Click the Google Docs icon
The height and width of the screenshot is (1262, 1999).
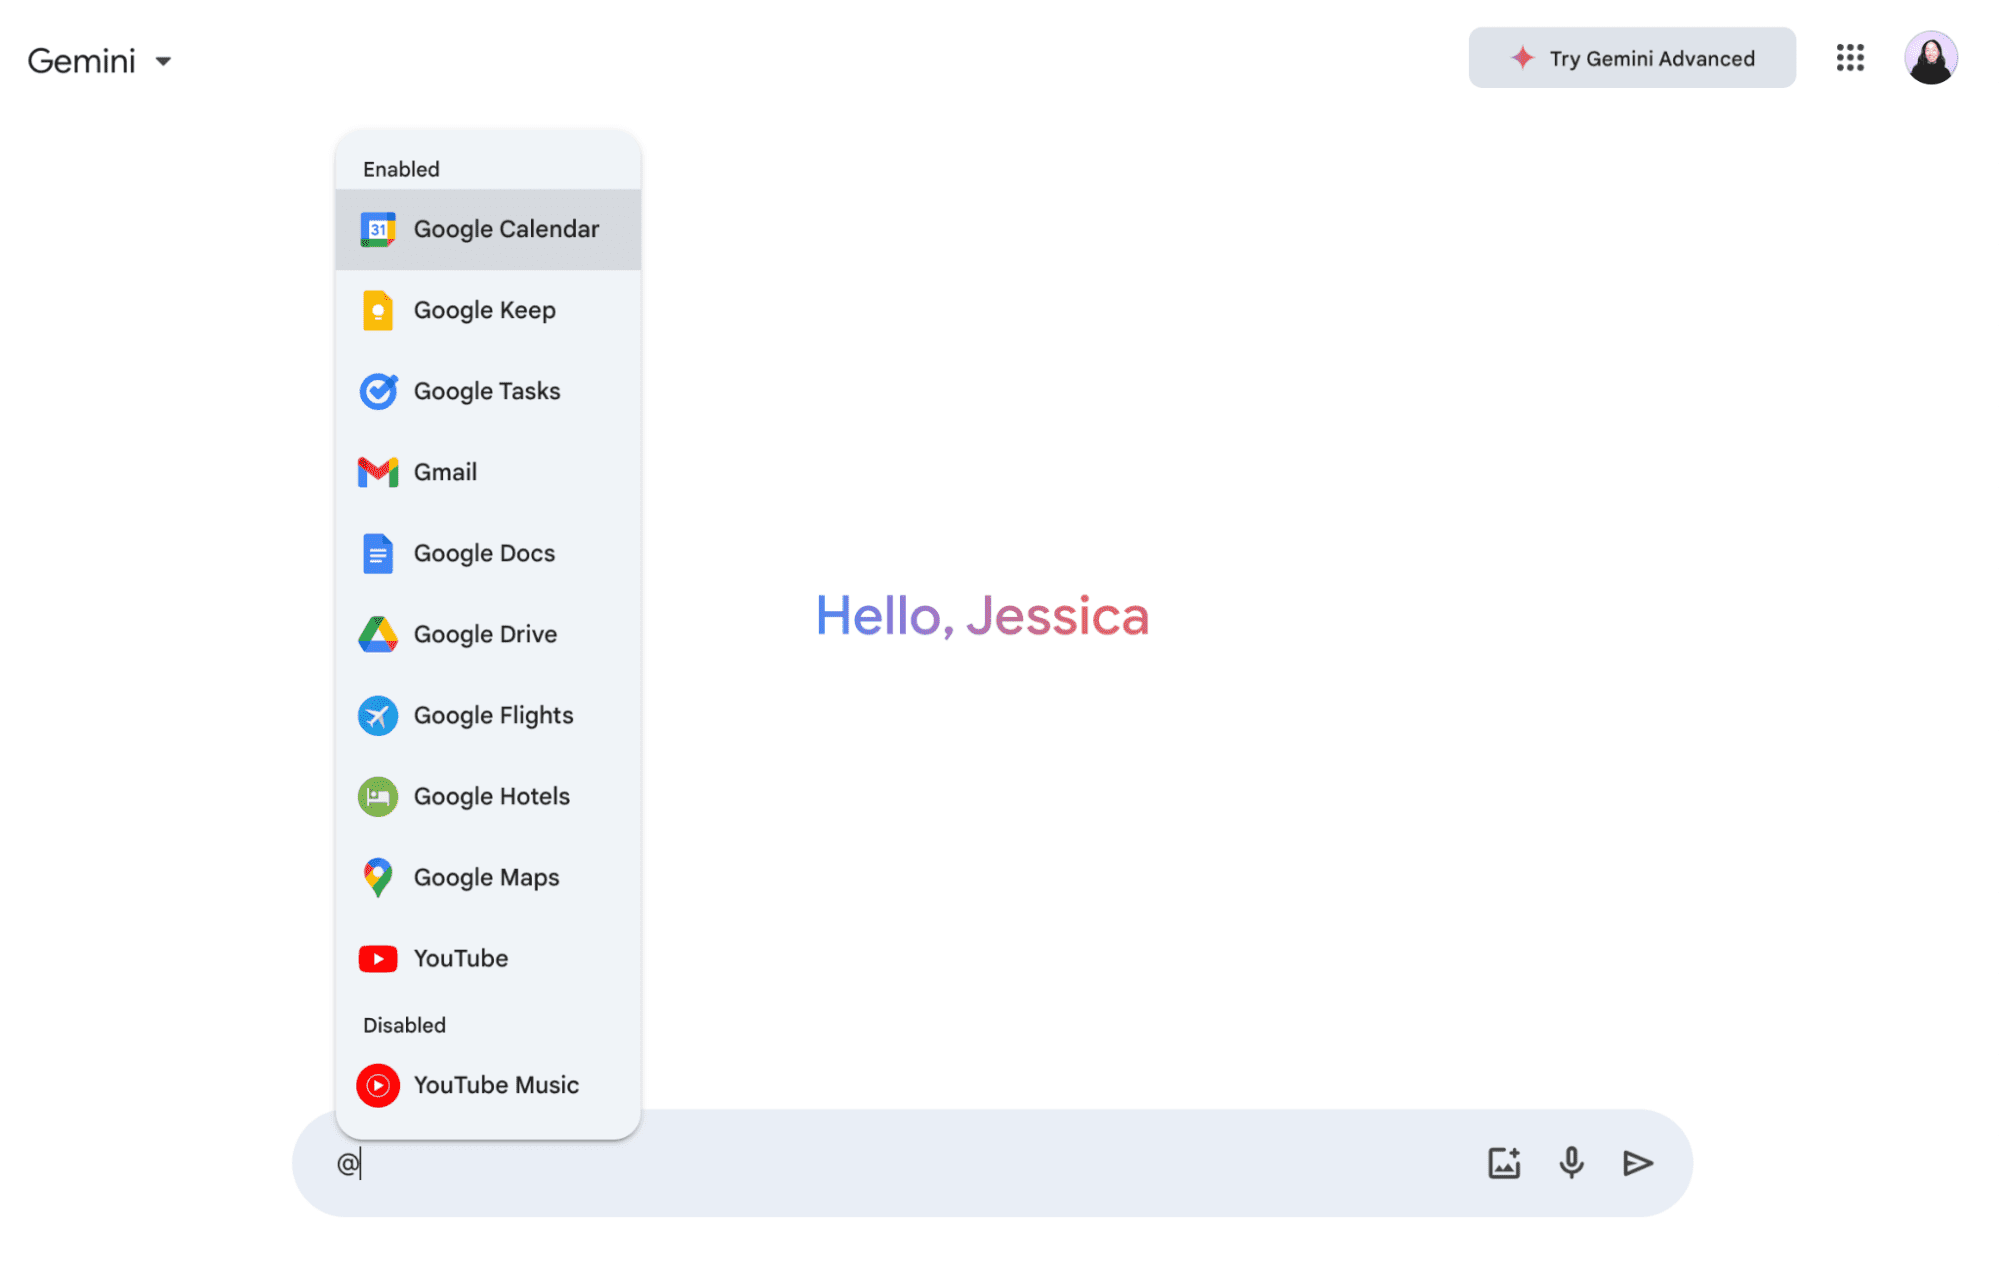click(378, 553)
